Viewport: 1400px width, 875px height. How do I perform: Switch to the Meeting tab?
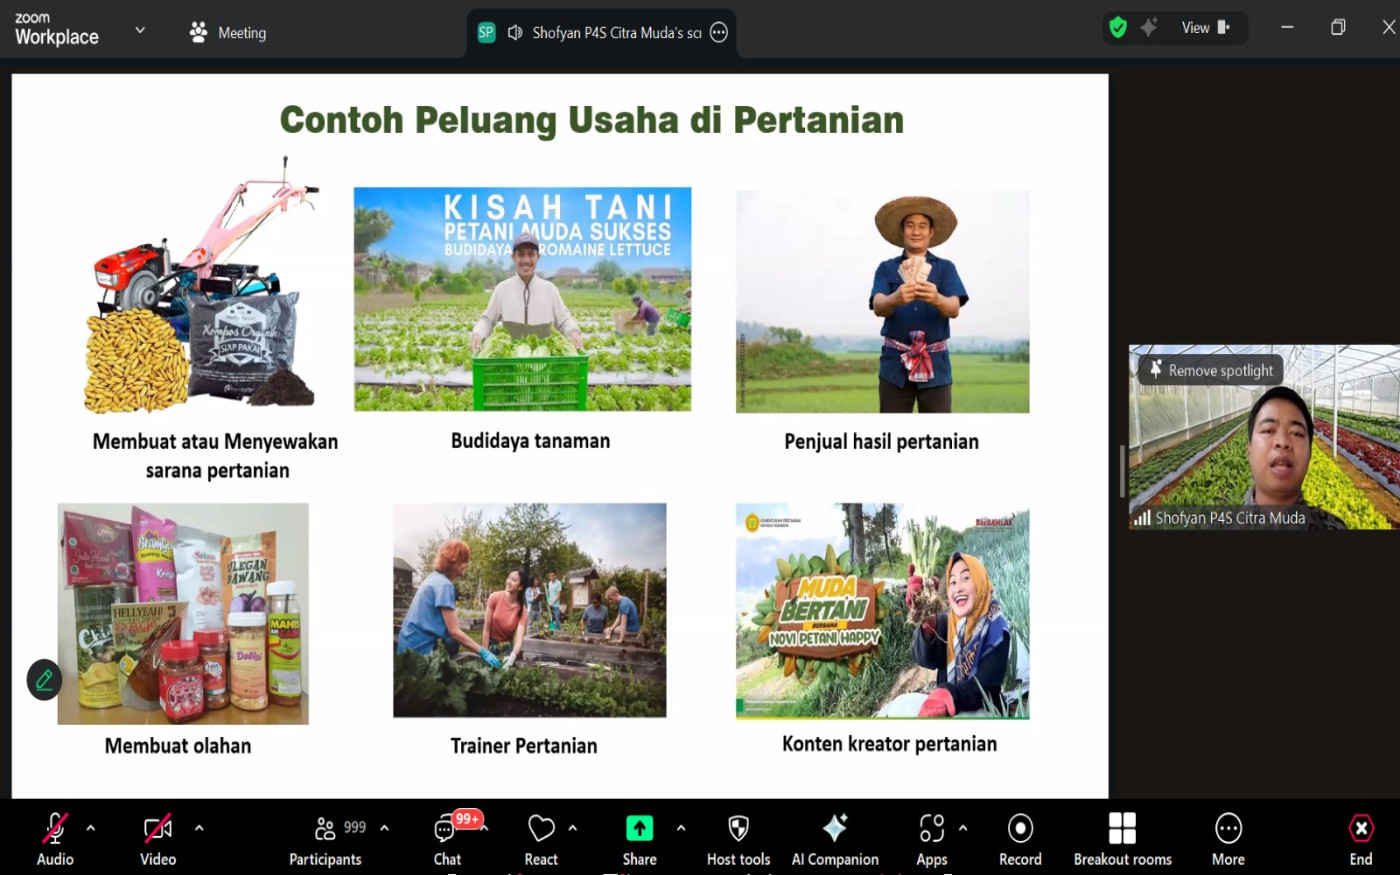tap(228, 33)
